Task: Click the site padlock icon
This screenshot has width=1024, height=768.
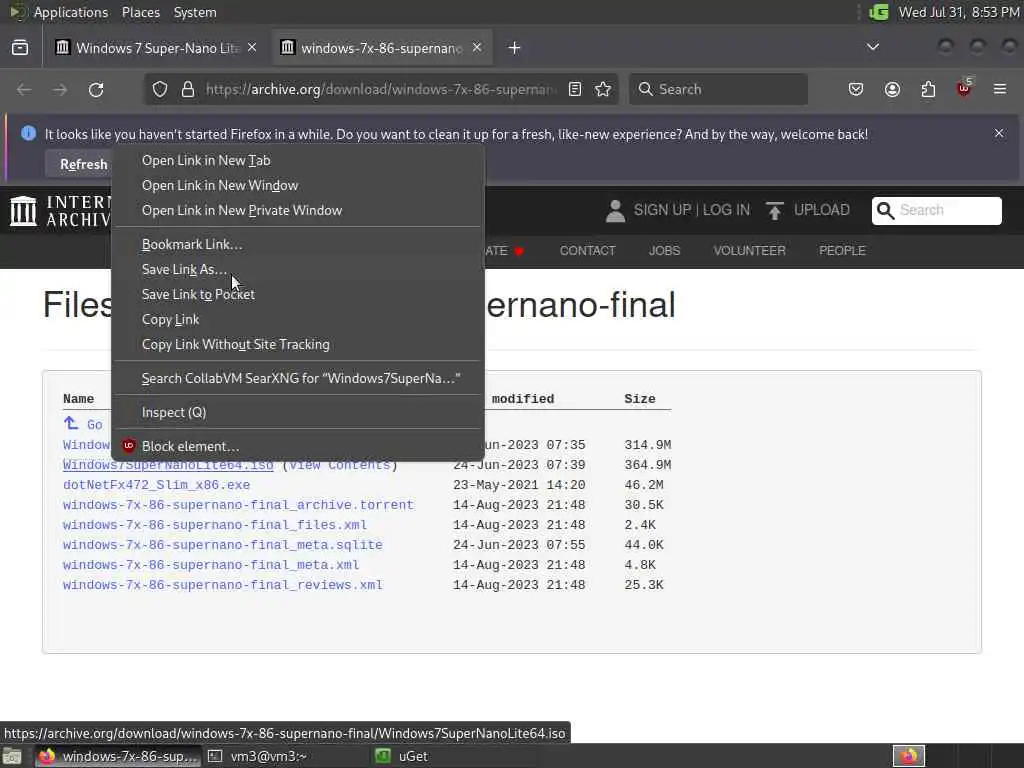Action: [188, 89]
